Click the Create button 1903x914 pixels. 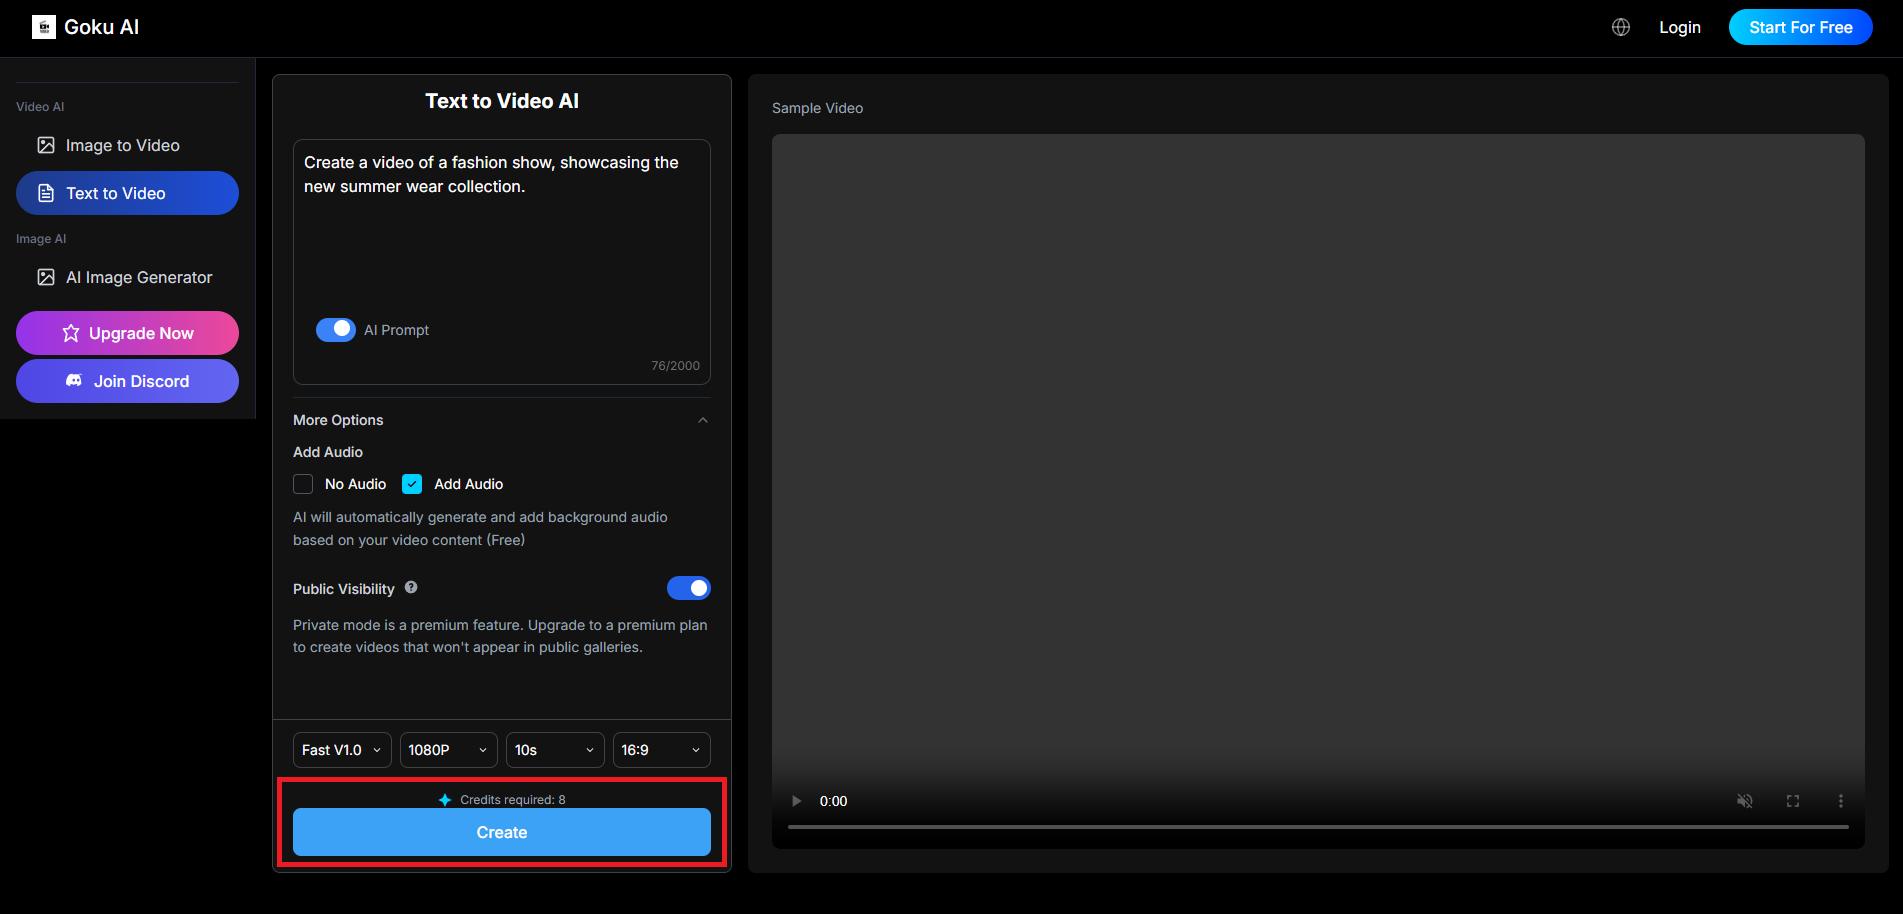pos(502,832)
